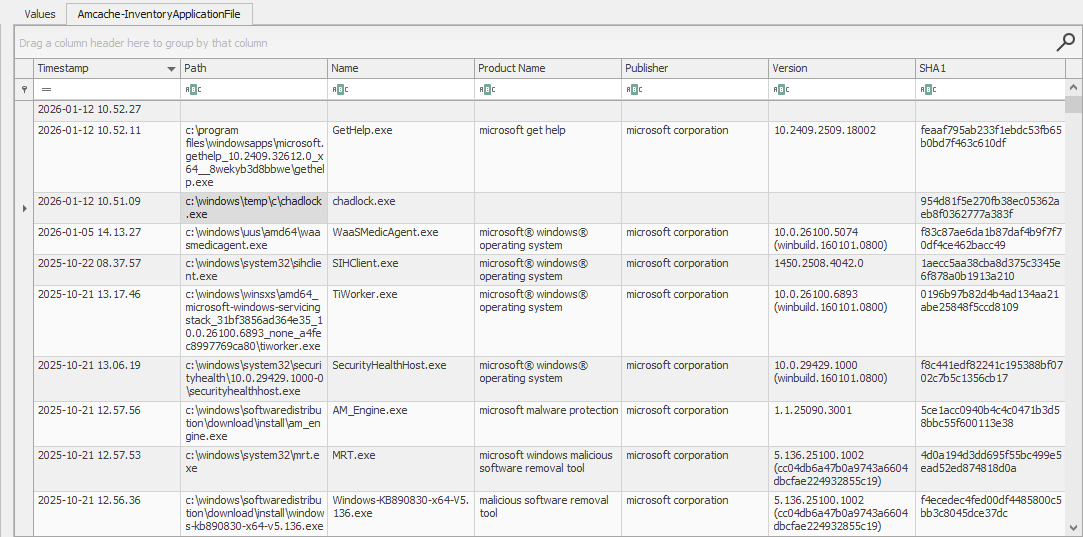The image size is (1083, 537).
Task: Sort by the Path column header
Action: (254, 68)
